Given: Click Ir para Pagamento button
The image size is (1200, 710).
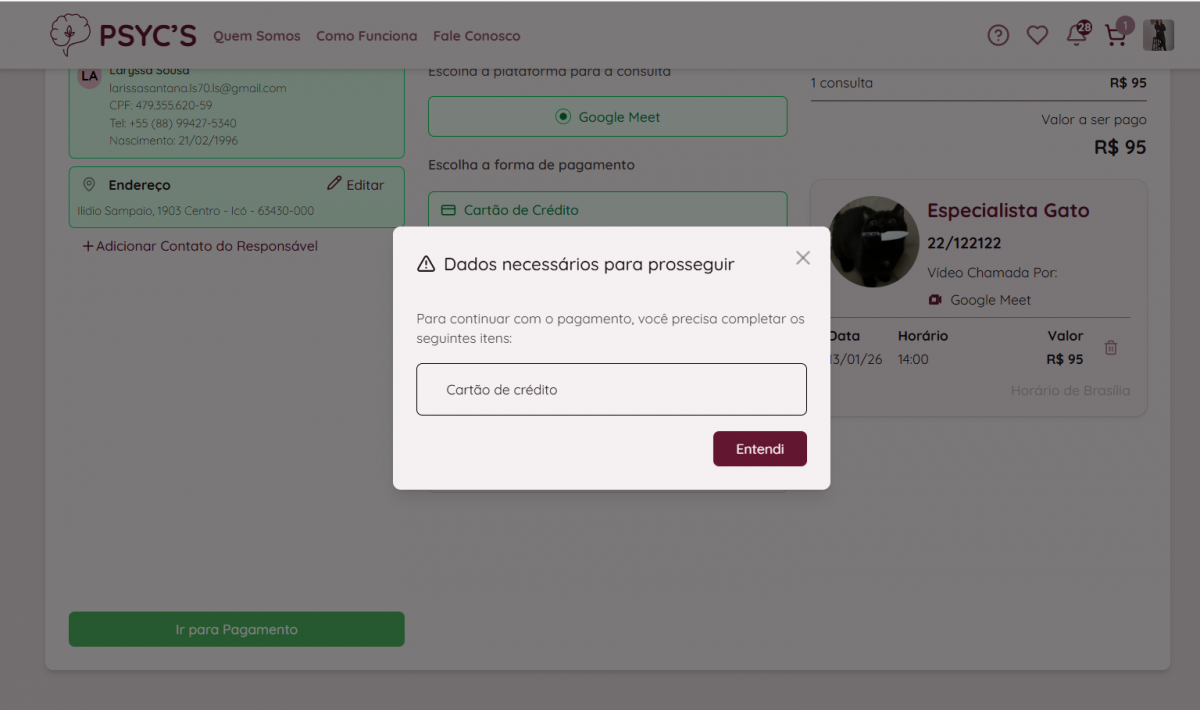Looking at the screenshot, I should [236, 630].
